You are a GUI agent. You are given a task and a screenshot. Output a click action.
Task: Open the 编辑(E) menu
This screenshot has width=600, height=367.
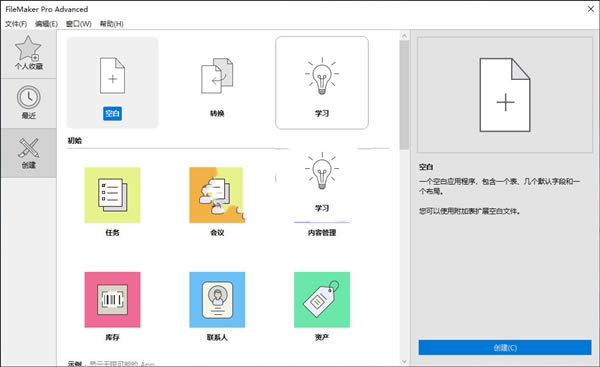(46, 24)
